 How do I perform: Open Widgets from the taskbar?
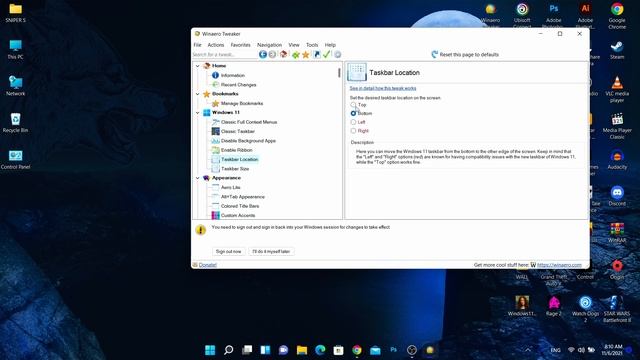point(265,350)
